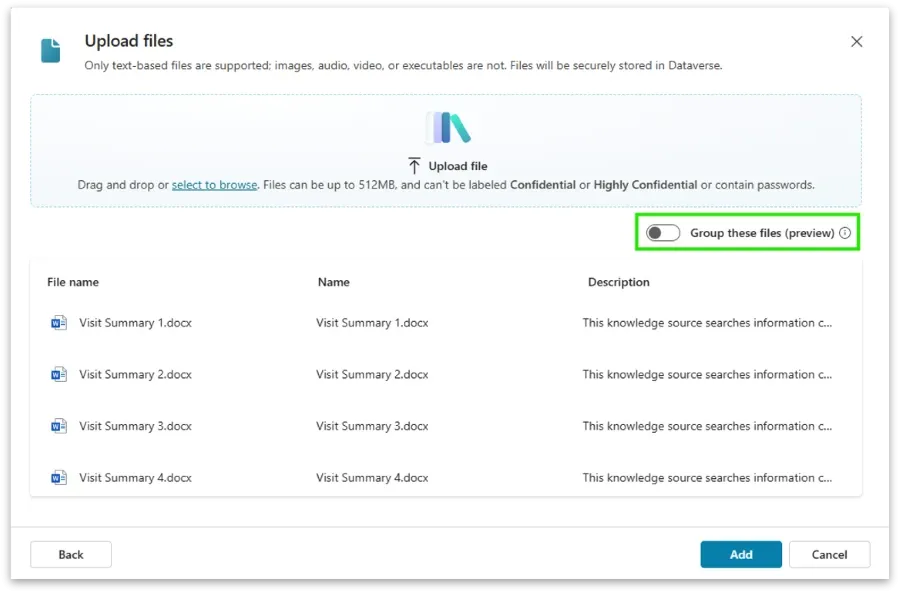The height and width of the screenshot is (593, 900).
Task: Click the Word icon beside Visit Summary 1.docx
Action: click(58, 322)
